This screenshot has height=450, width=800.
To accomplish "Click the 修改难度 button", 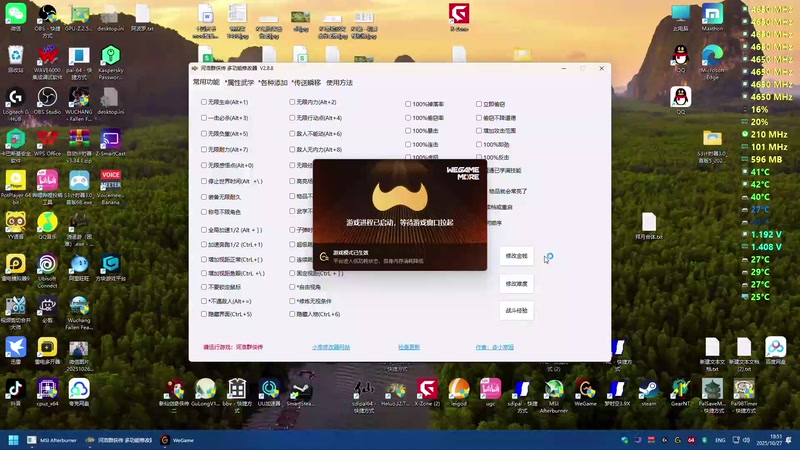I will click(516, 284).
